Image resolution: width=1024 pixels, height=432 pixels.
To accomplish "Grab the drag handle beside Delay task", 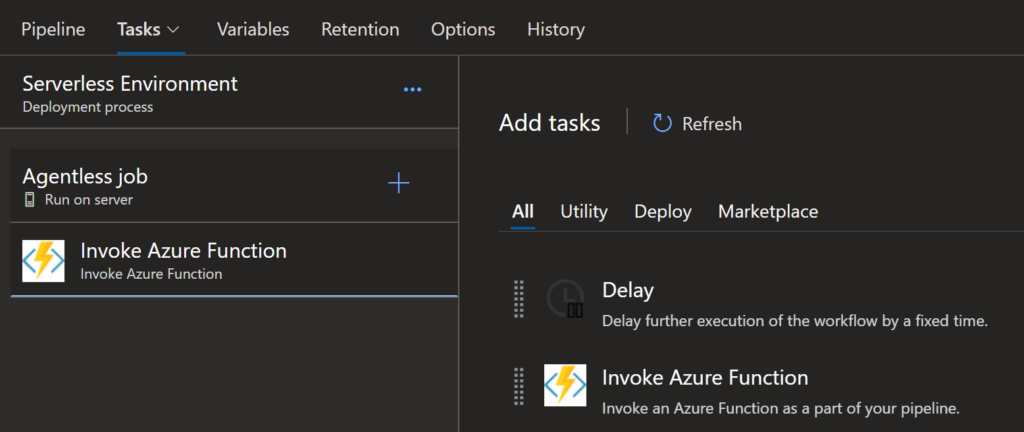I will click(x=518, y=300).
